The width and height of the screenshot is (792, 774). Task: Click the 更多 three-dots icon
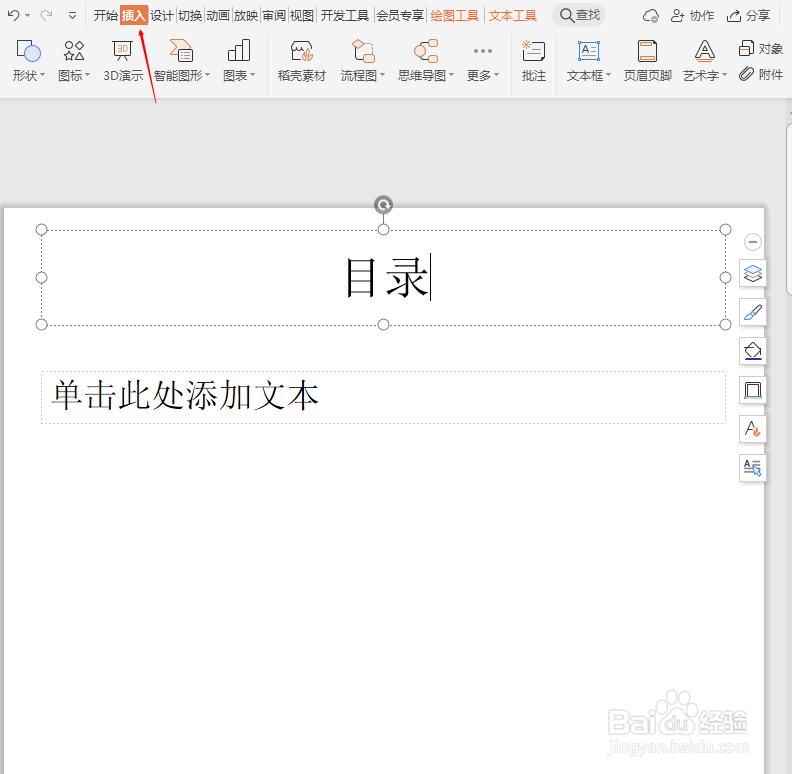pos(483,51)
